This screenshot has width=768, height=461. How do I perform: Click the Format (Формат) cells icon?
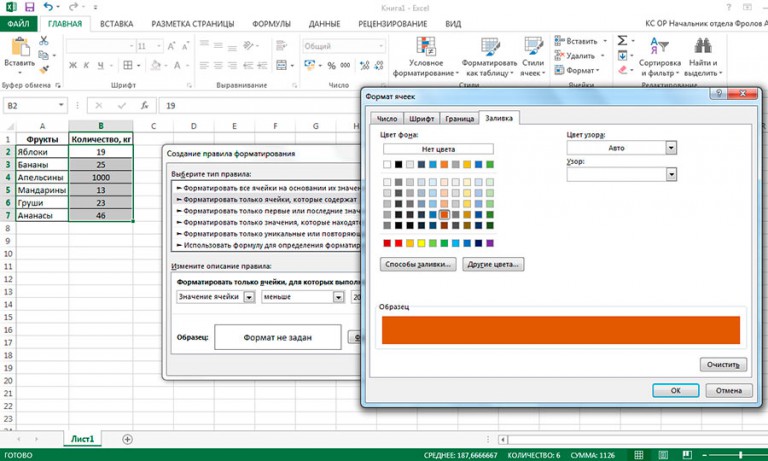(559, 70)
